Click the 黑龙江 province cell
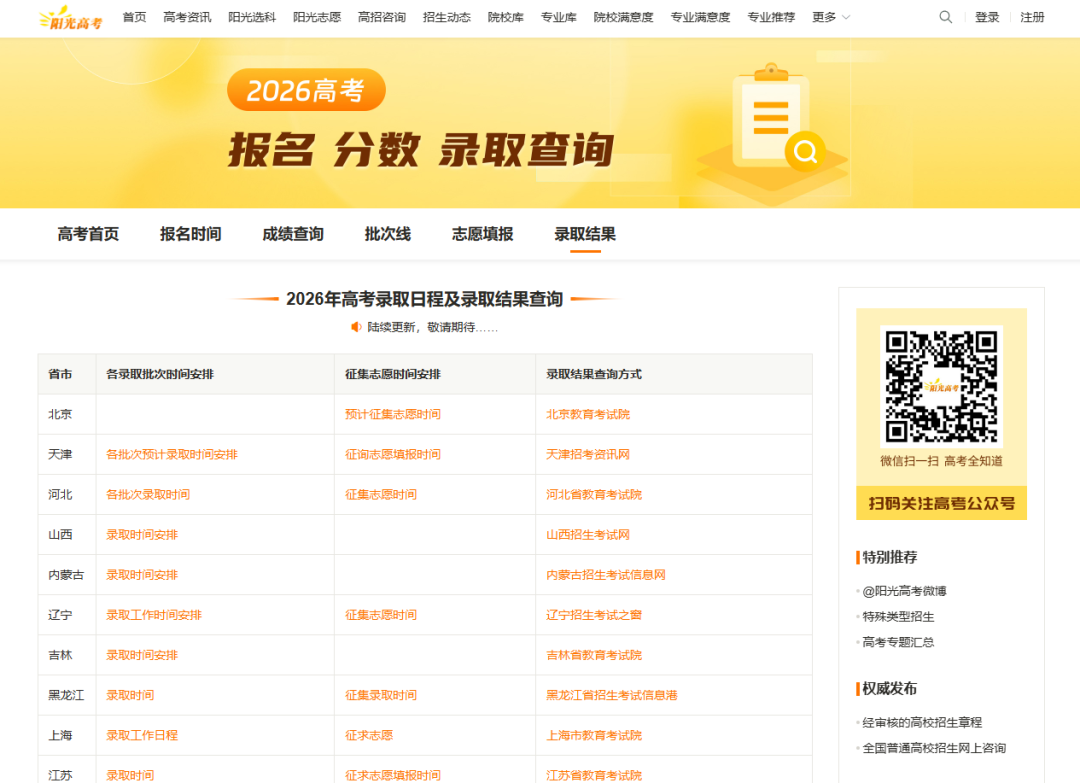 (66, 696)
